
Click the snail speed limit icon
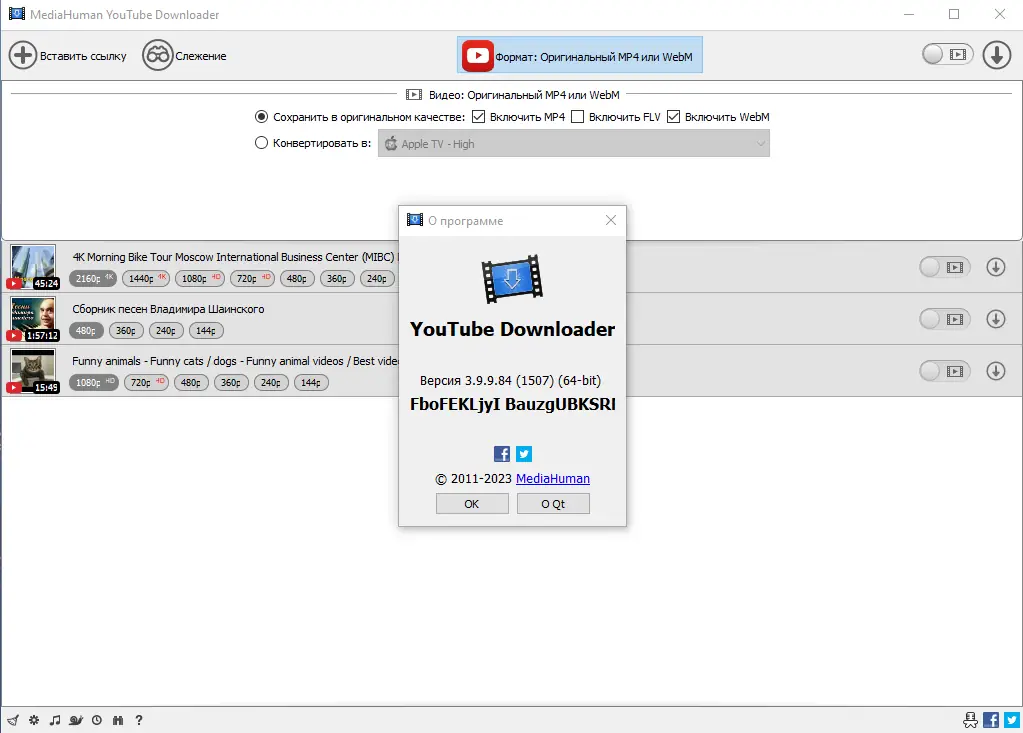(76, 719)
